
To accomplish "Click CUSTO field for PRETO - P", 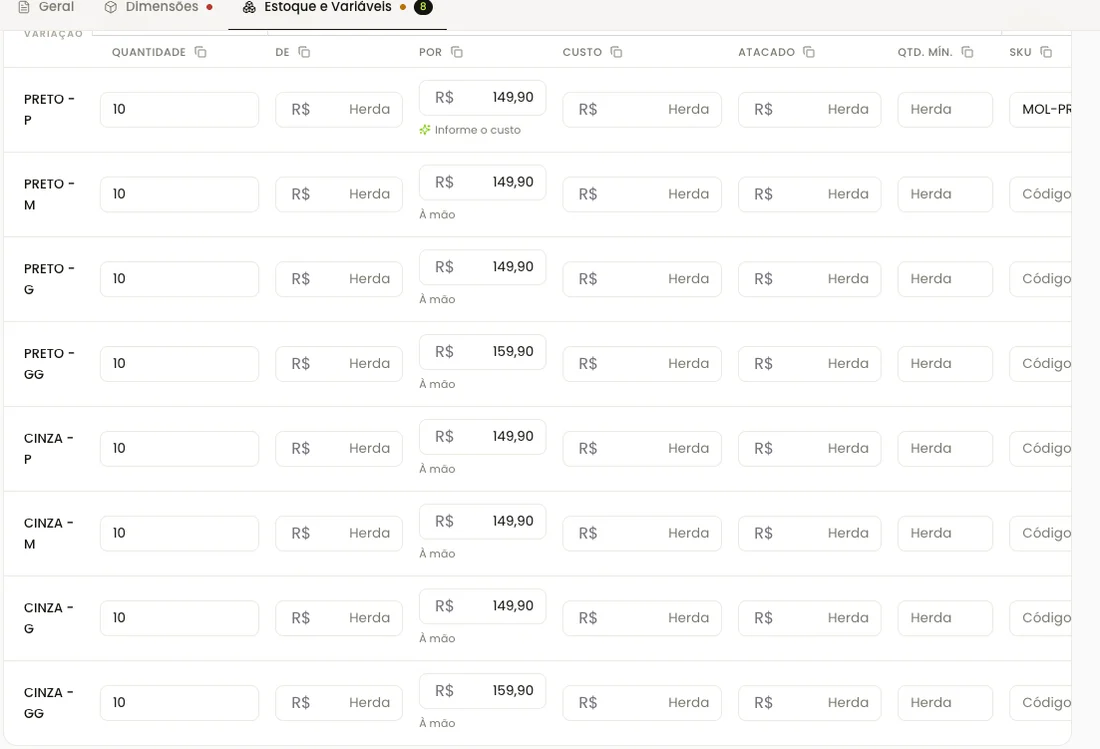I will click(x=642, y=109).
